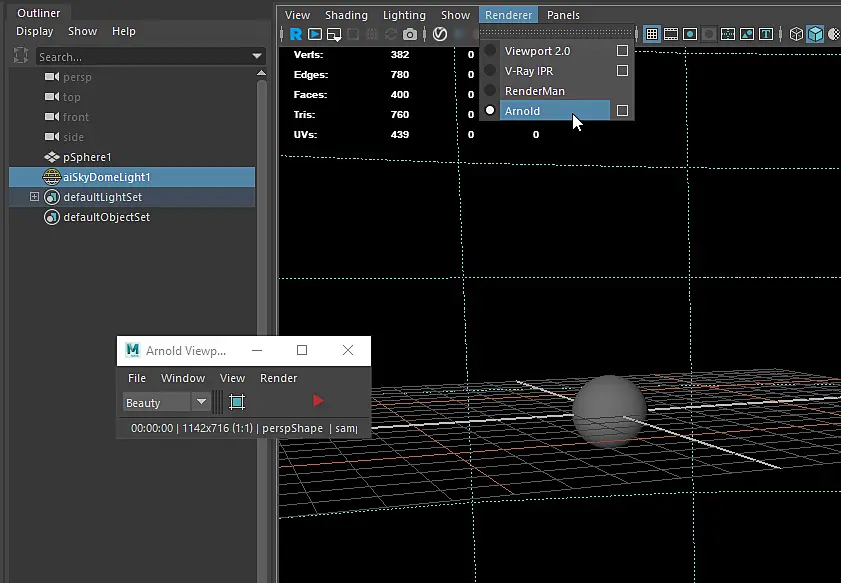Open the Lighting menu

(404, 15)
